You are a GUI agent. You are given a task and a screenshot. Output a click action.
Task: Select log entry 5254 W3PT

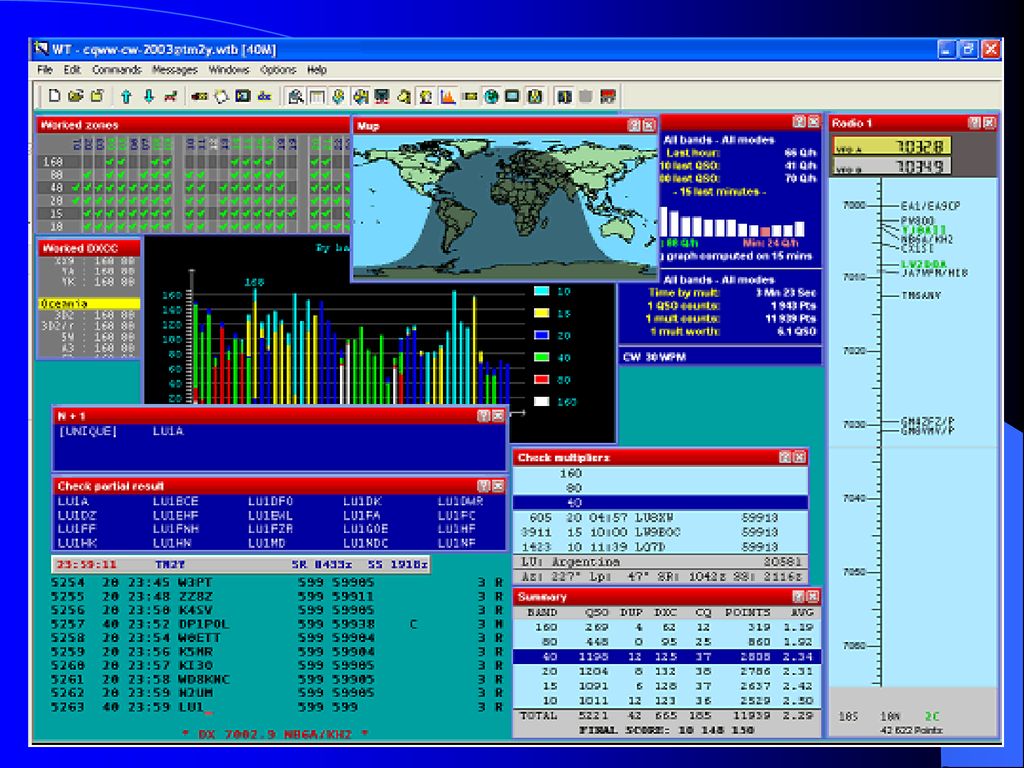278,582
